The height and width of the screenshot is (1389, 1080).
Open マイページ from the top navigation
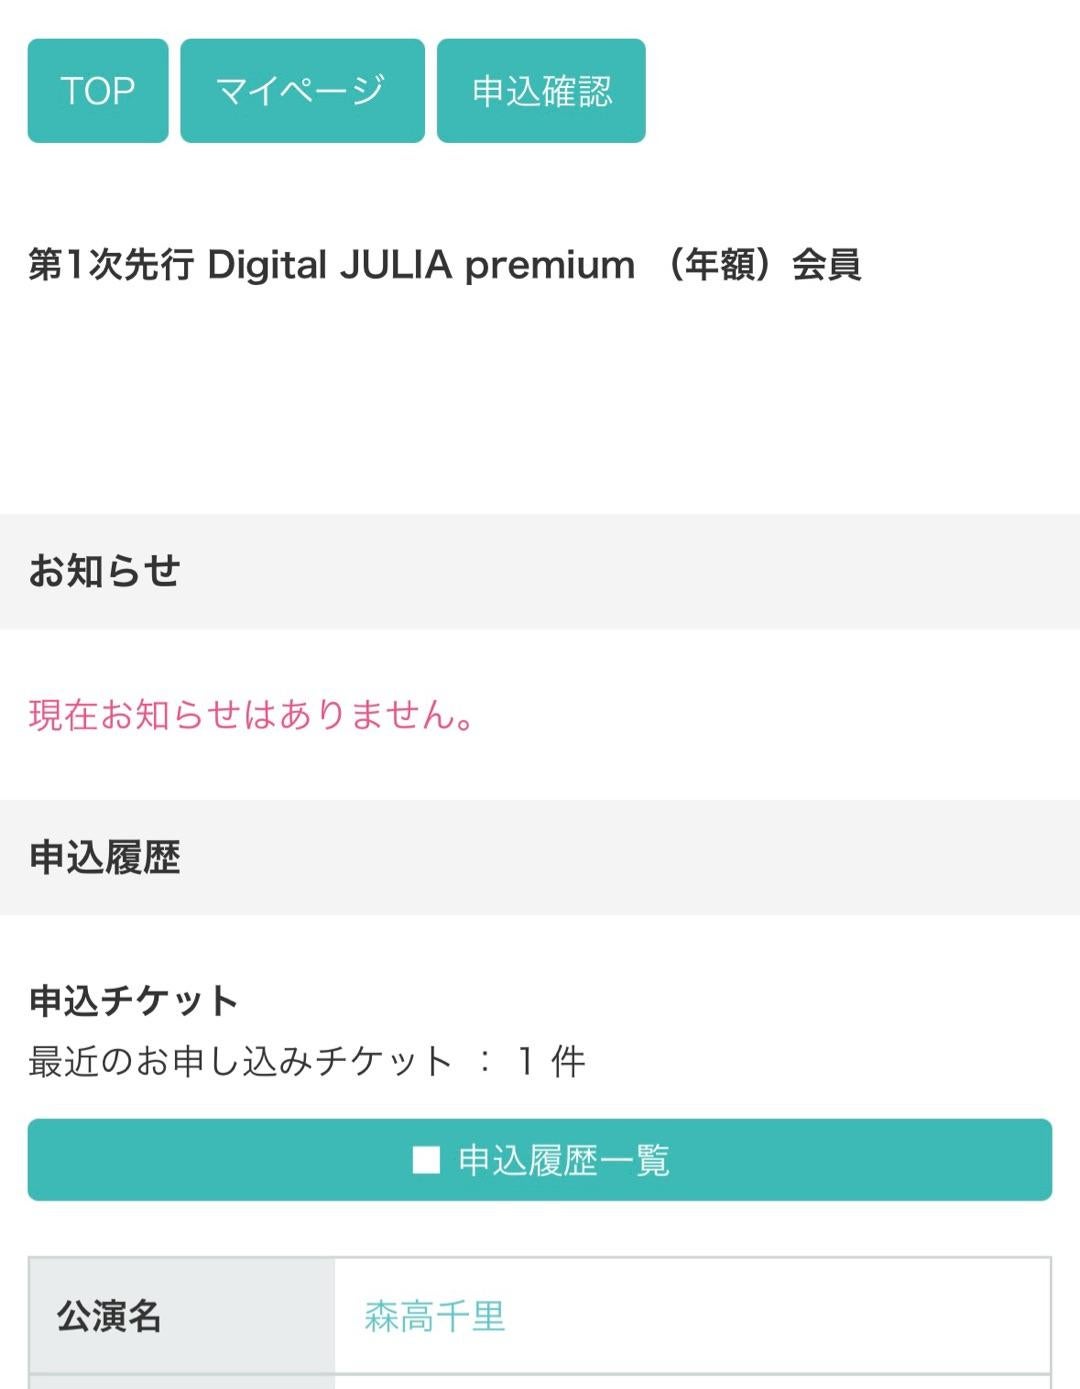(x=302, y=91)
